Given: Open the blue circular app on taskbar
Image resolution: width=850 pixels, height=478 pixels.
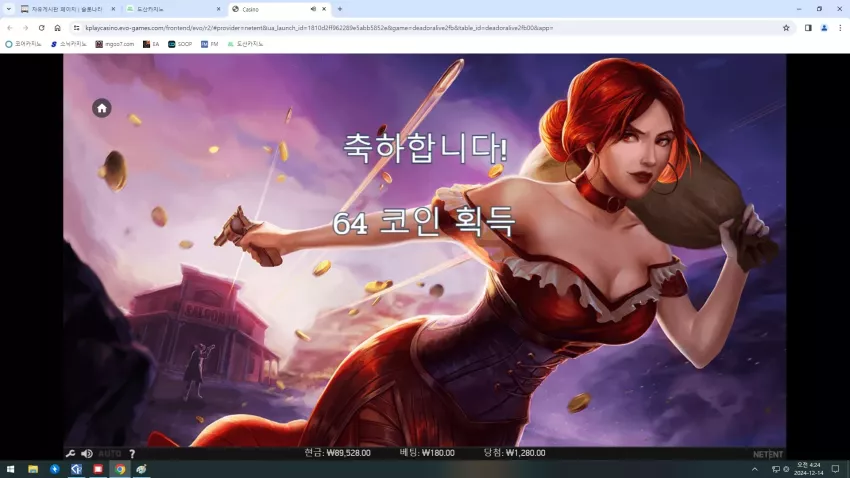Looking at the screenshot, I should tap(55, 469).
